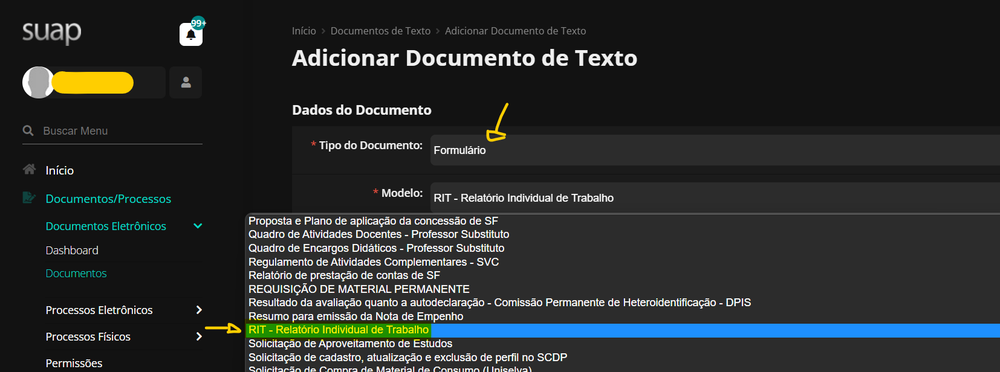The image size is (1000, 372).
Task: Select Resultado da avaliação quanto a autodeclaração
Action: coord(622,302)
